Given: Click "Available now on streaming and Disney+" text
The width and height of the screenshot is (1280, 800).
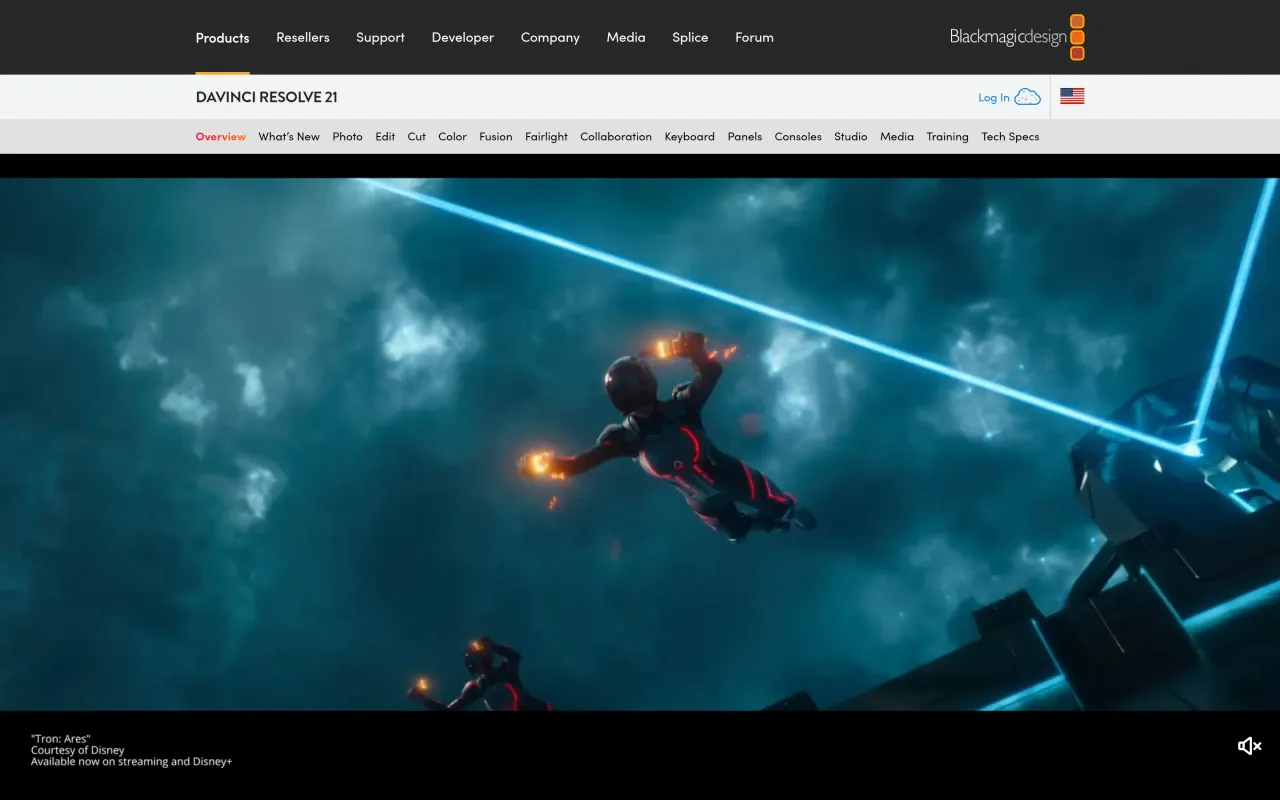Looking at the screenshot, I should click(131, 762).
